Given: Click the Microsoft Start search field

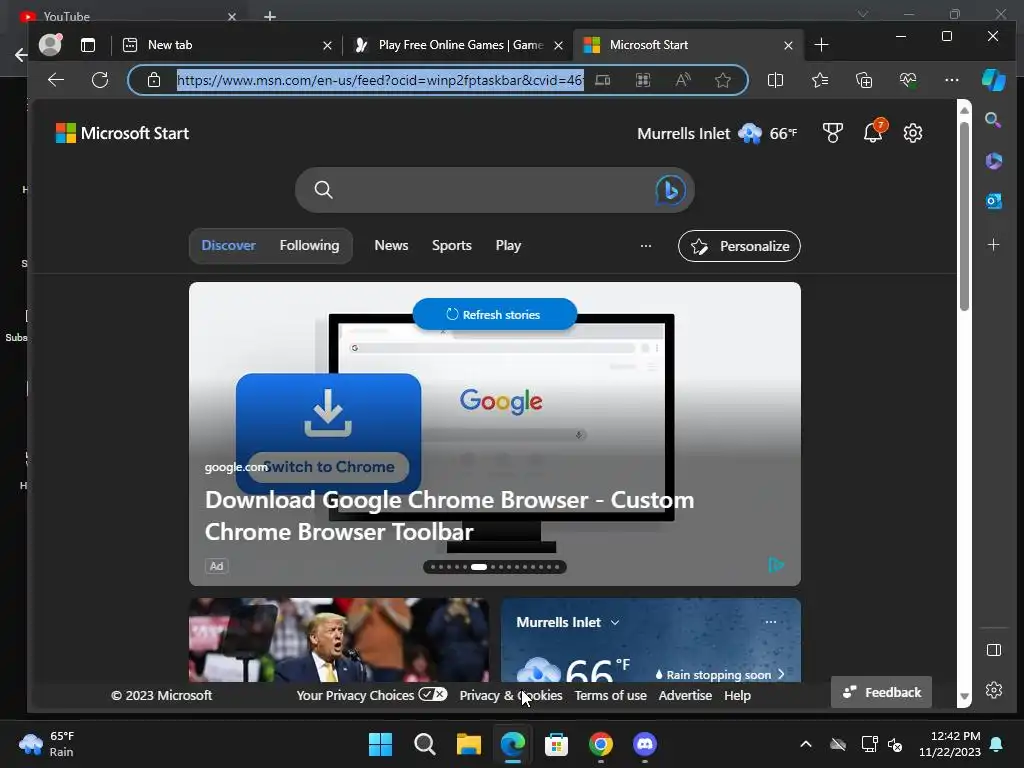Looking at the screenshot, I should tap(495, 190).
